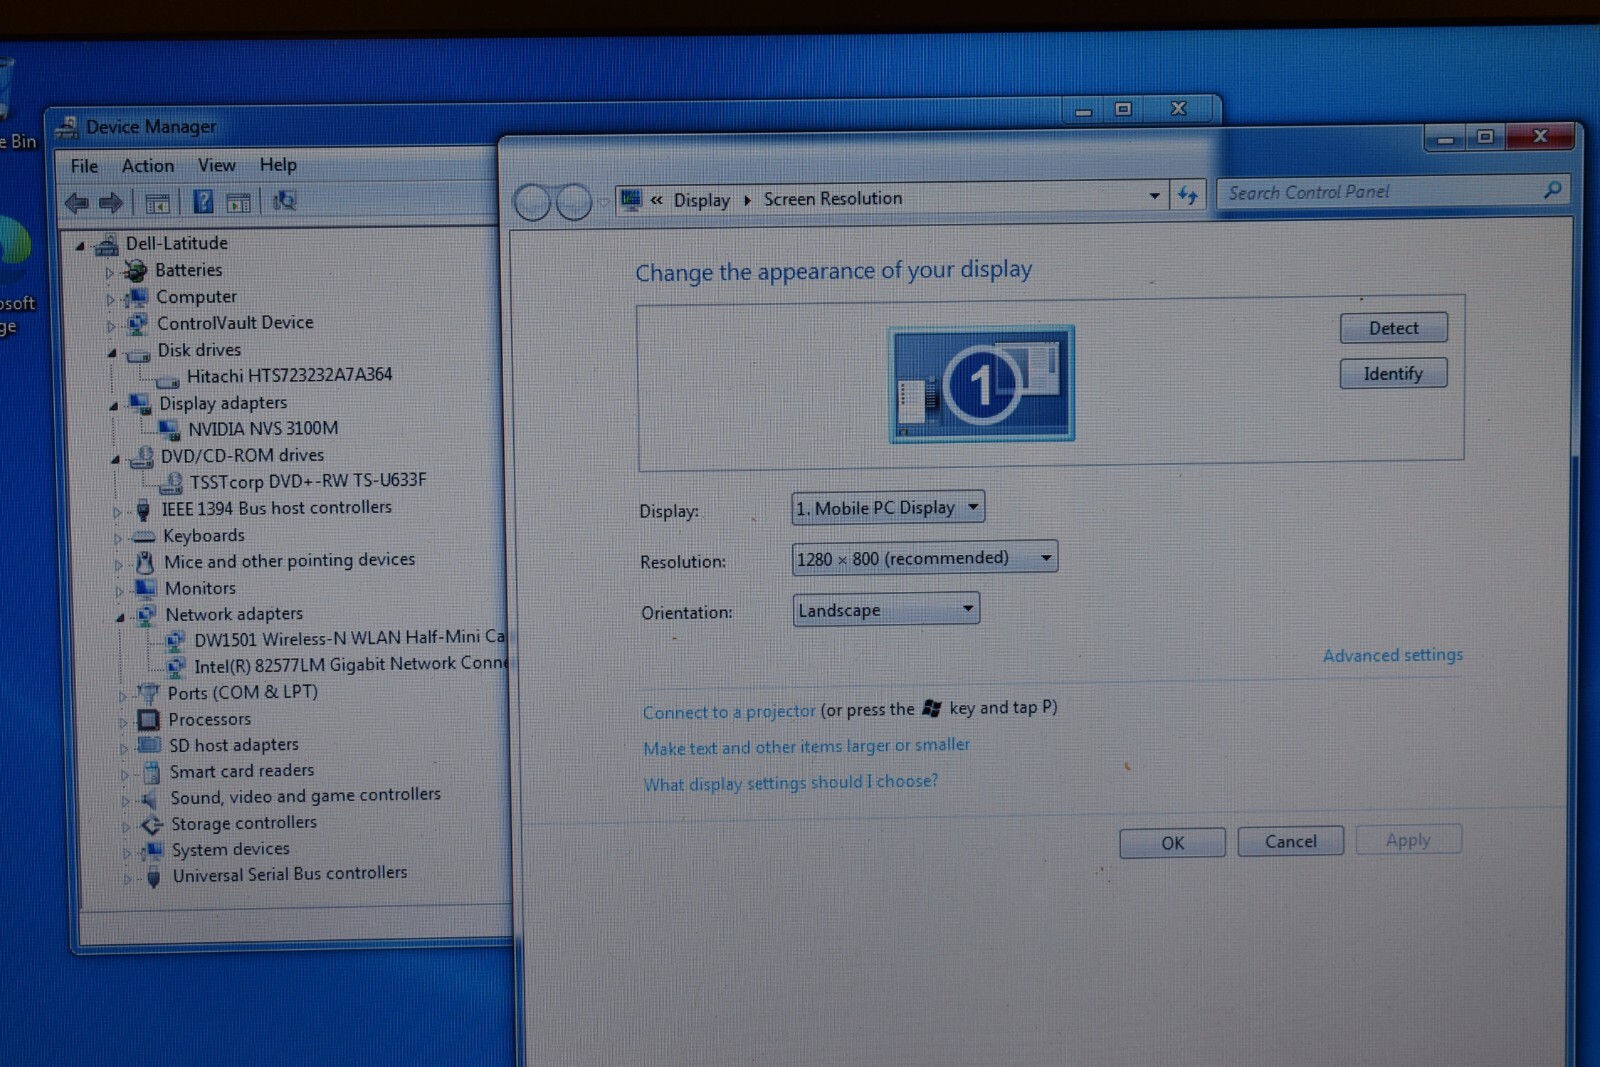Click the Forward arrow in Device Manager toolbar

pos(111,203)
